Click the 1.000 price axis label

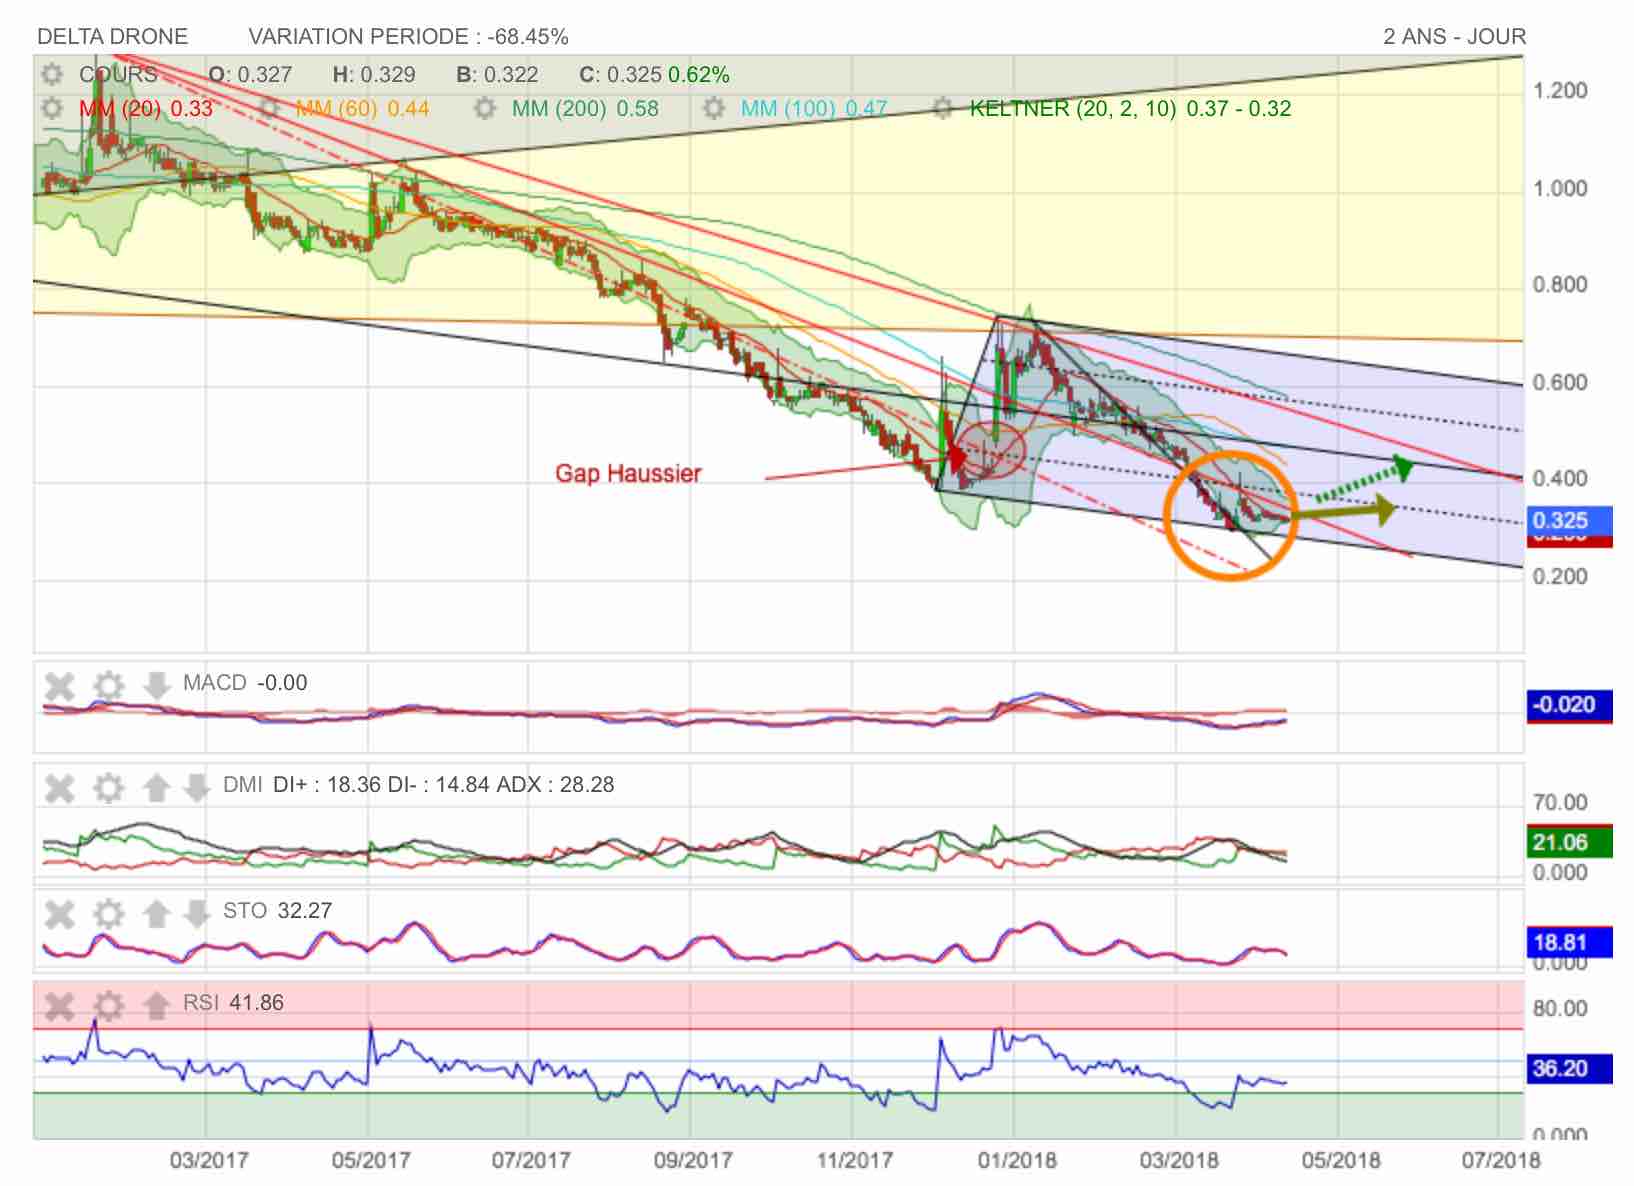1560,189
